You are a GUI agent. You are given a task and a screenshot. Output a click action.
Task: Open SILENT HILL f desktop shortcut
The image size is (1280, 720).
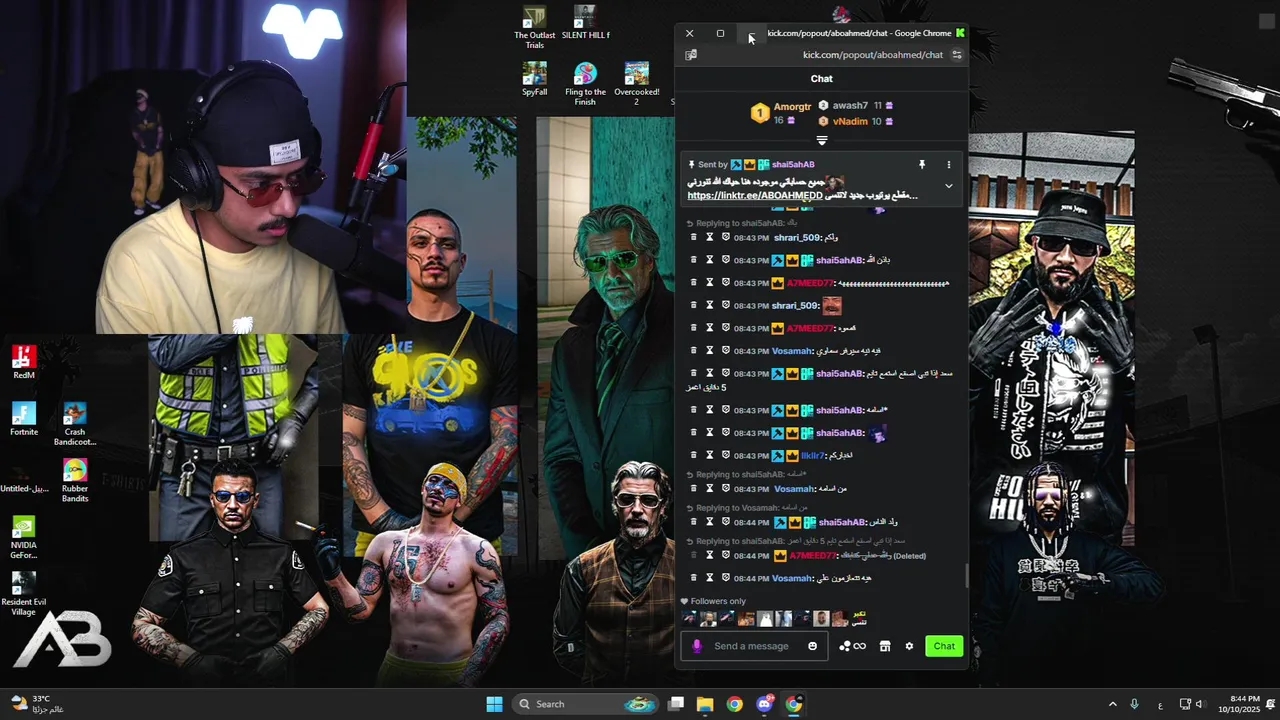(585, 23)
